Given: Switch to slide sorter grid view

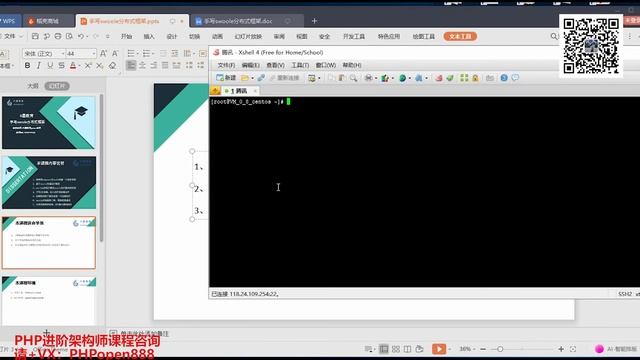Looking at the screenshot, I should [x=396, y=349].
